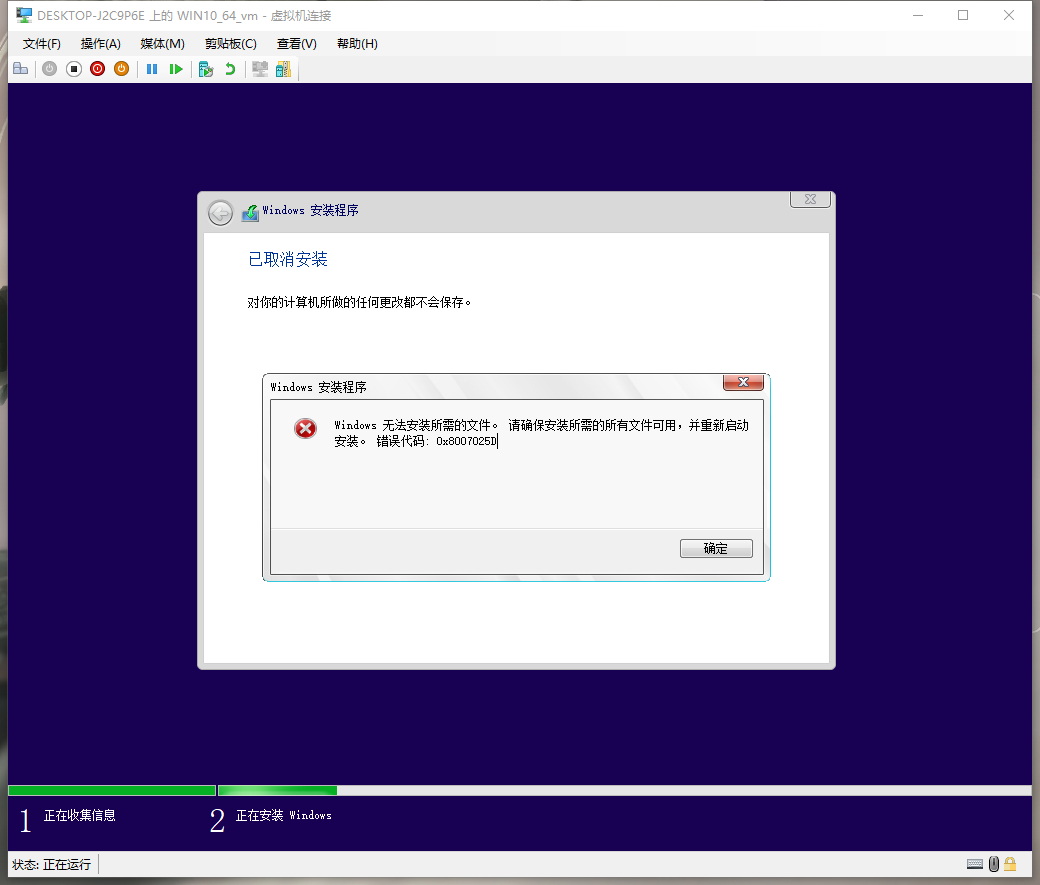Send Ctrl+Alt+Del via toolbar icon
Viewport: 1040px width, 885px height.
pyautogui.click(x=21, y=69)
